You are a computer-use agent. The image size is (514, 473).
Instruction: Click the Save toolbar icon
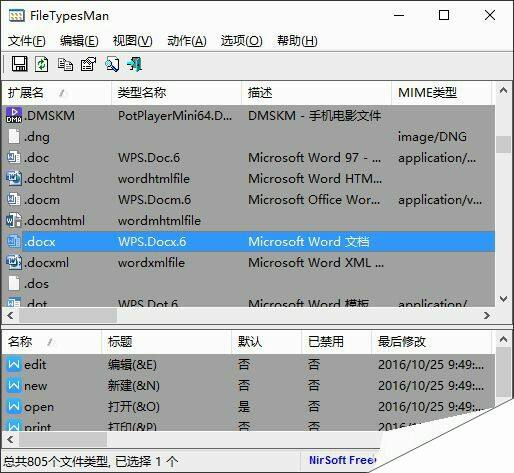tap(20, 63)
